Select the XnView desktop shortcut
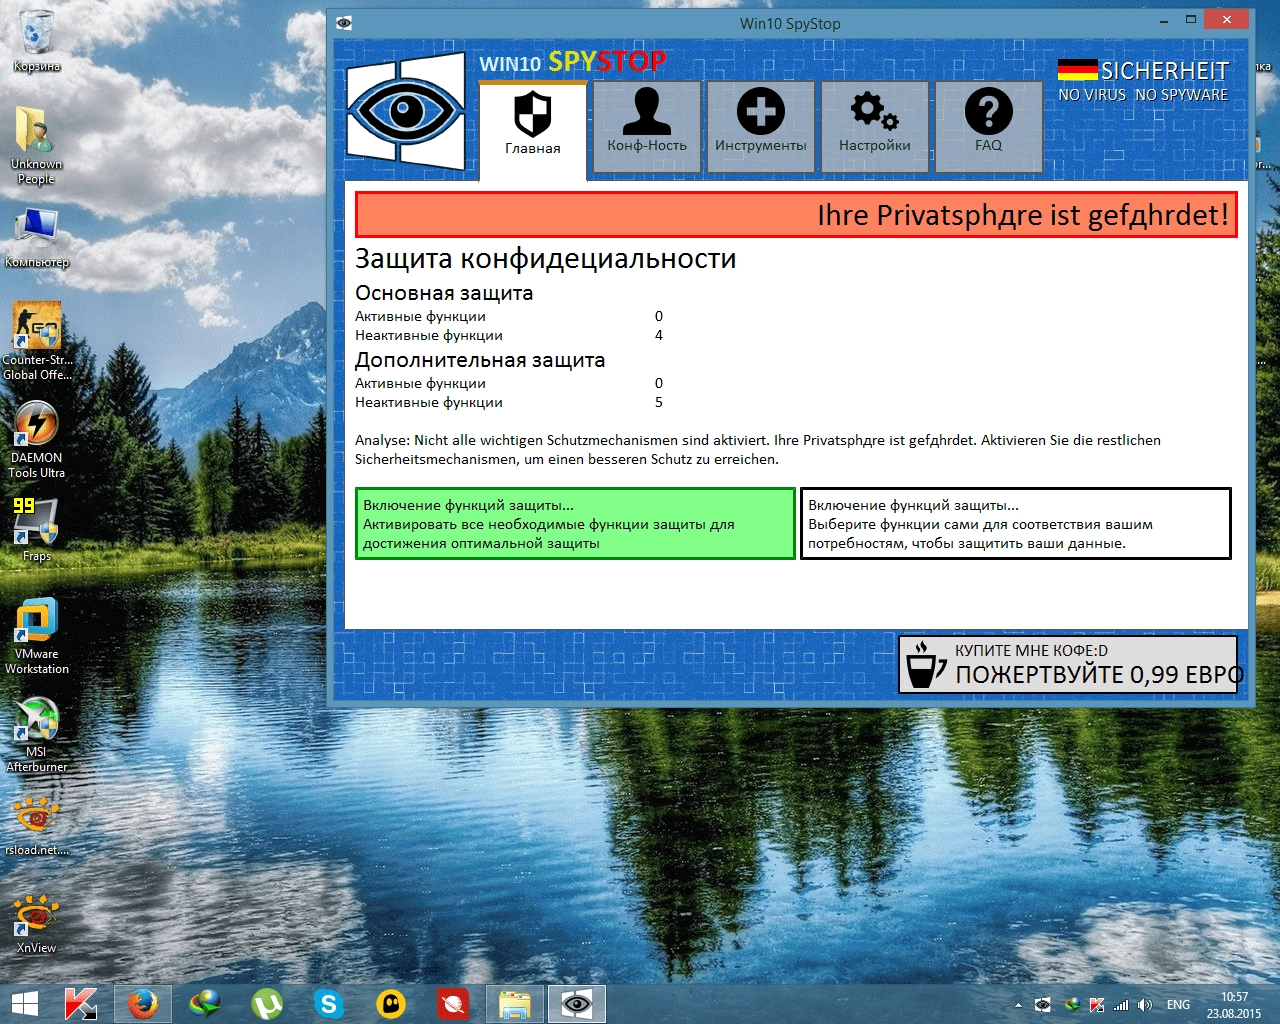 37,923
